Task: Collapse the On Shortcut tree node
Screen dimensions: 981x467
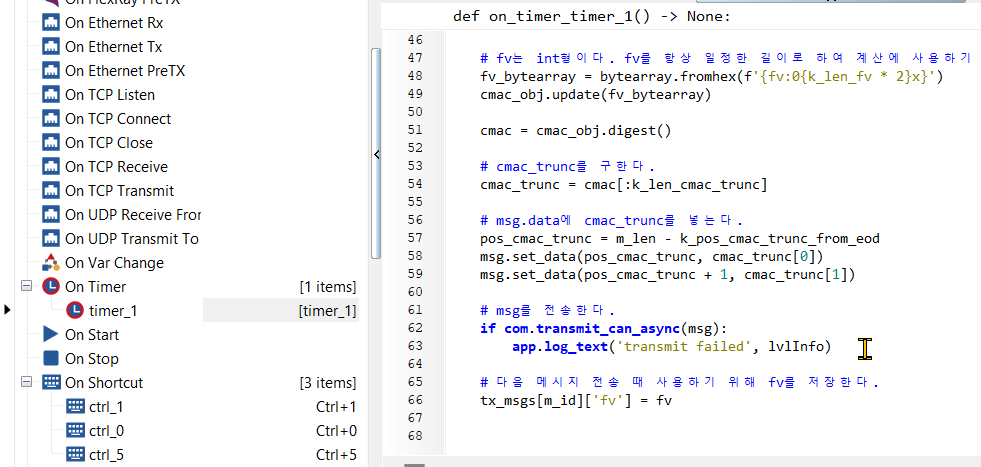Action: (x=26, y=382)
